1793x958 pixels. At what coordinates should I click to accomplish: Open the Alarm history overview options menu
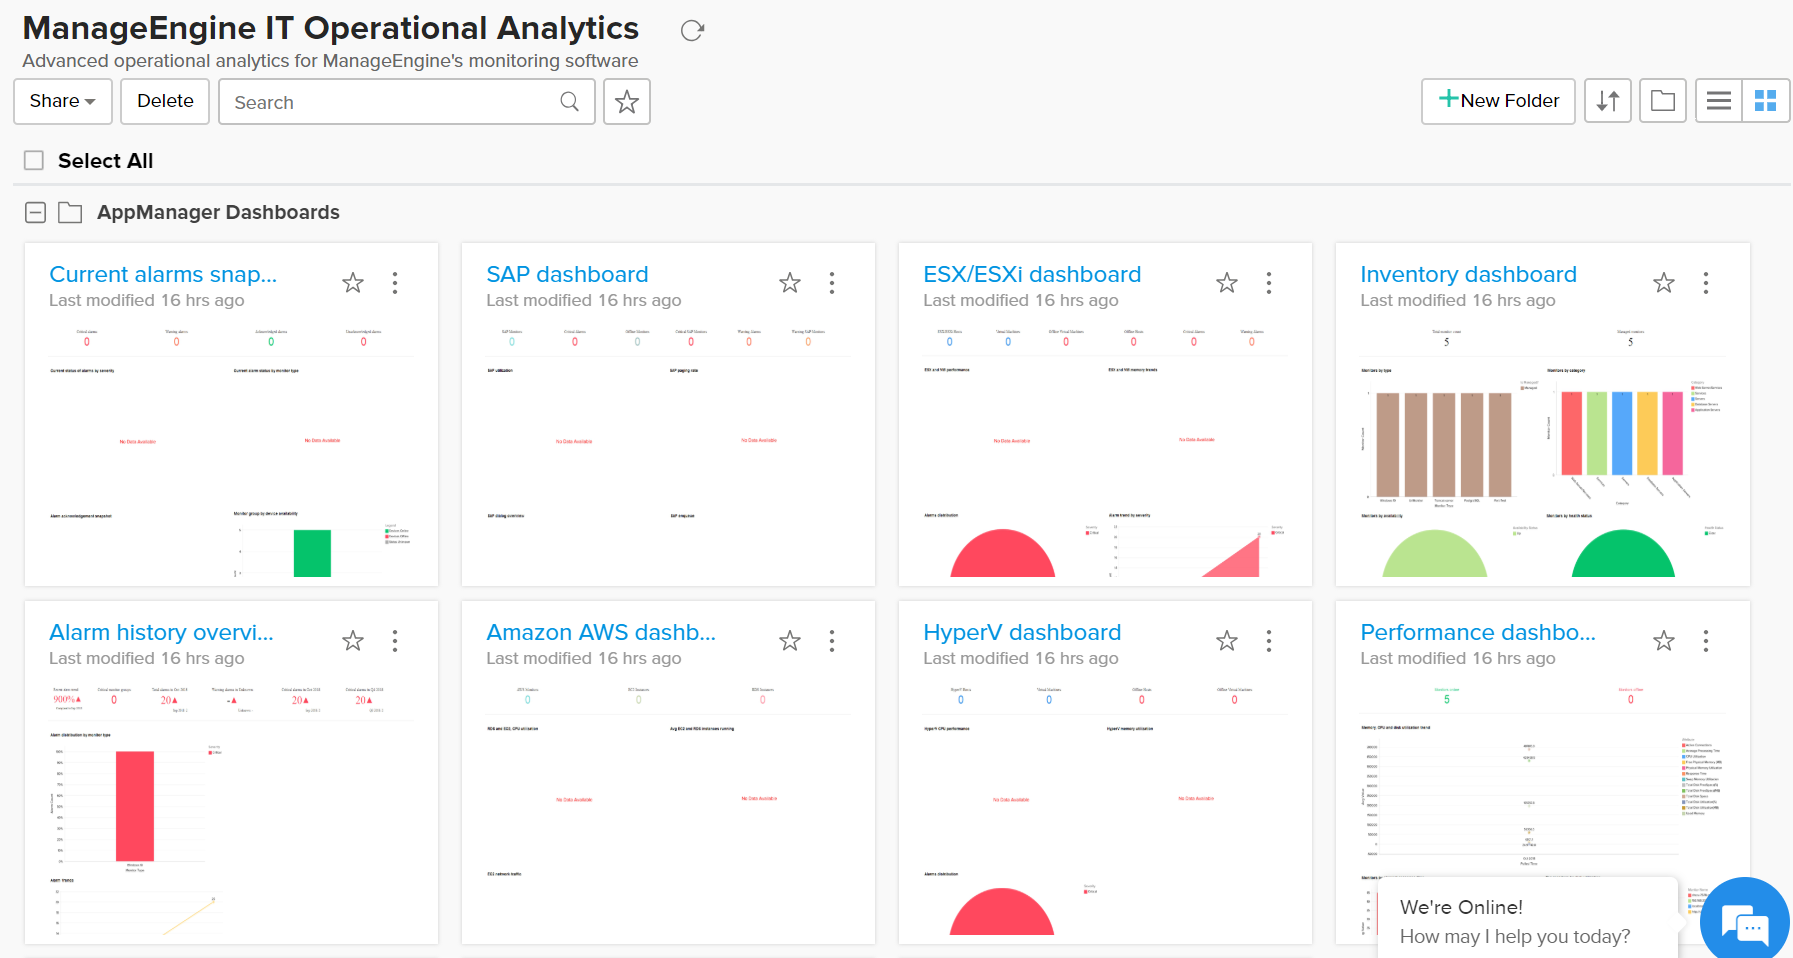[395, 641]
